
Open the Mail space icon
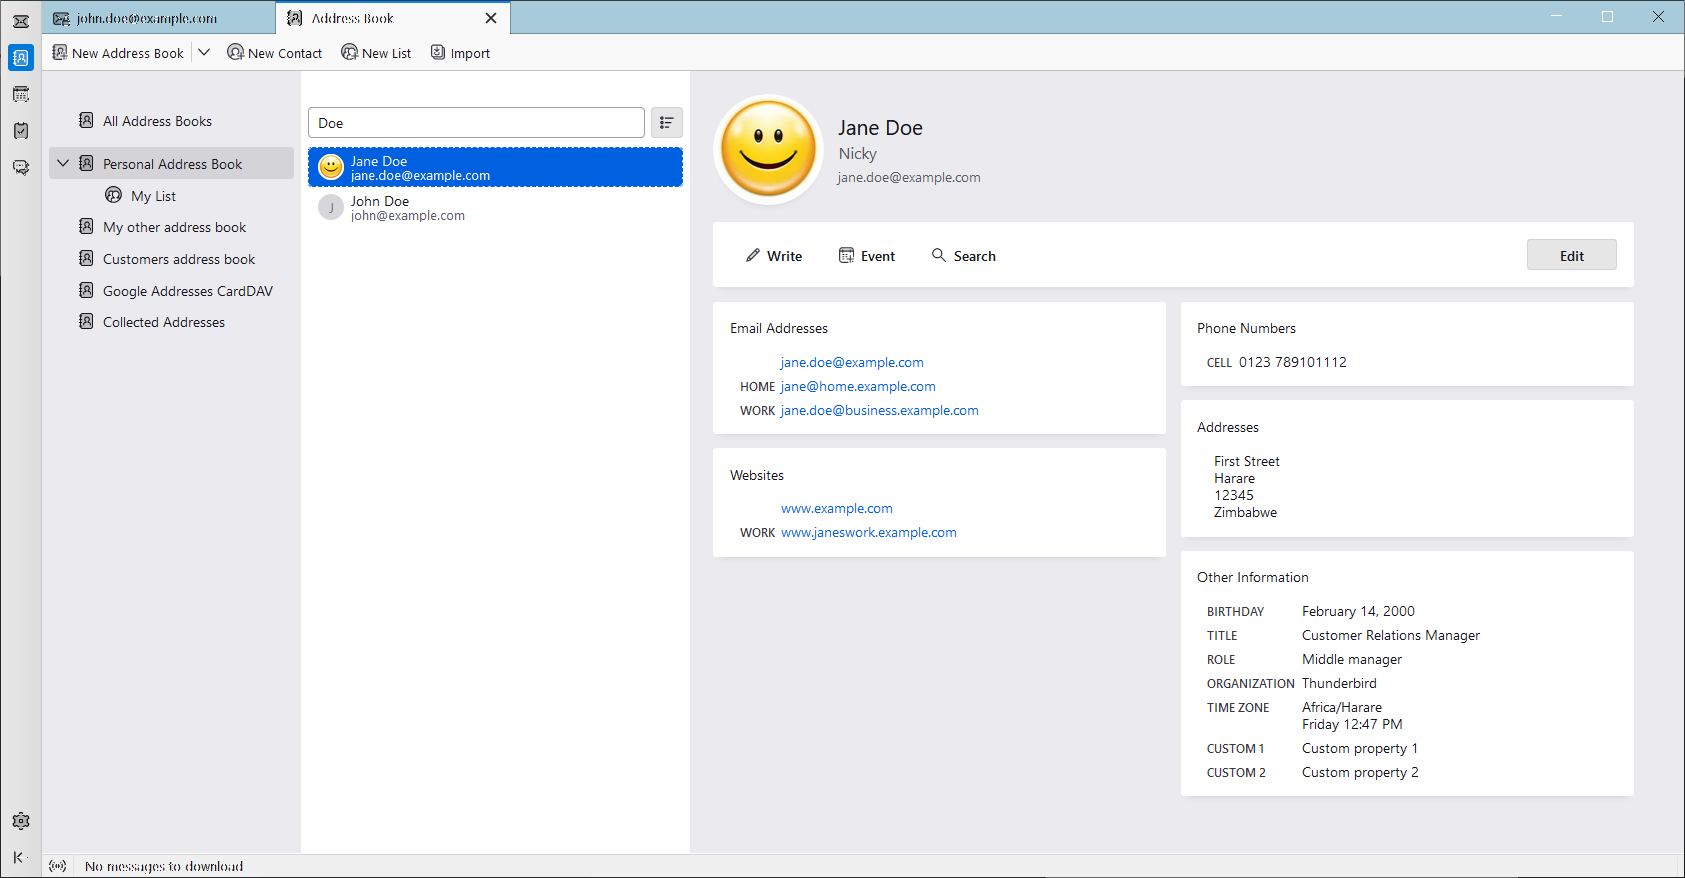tap(21, 21)
